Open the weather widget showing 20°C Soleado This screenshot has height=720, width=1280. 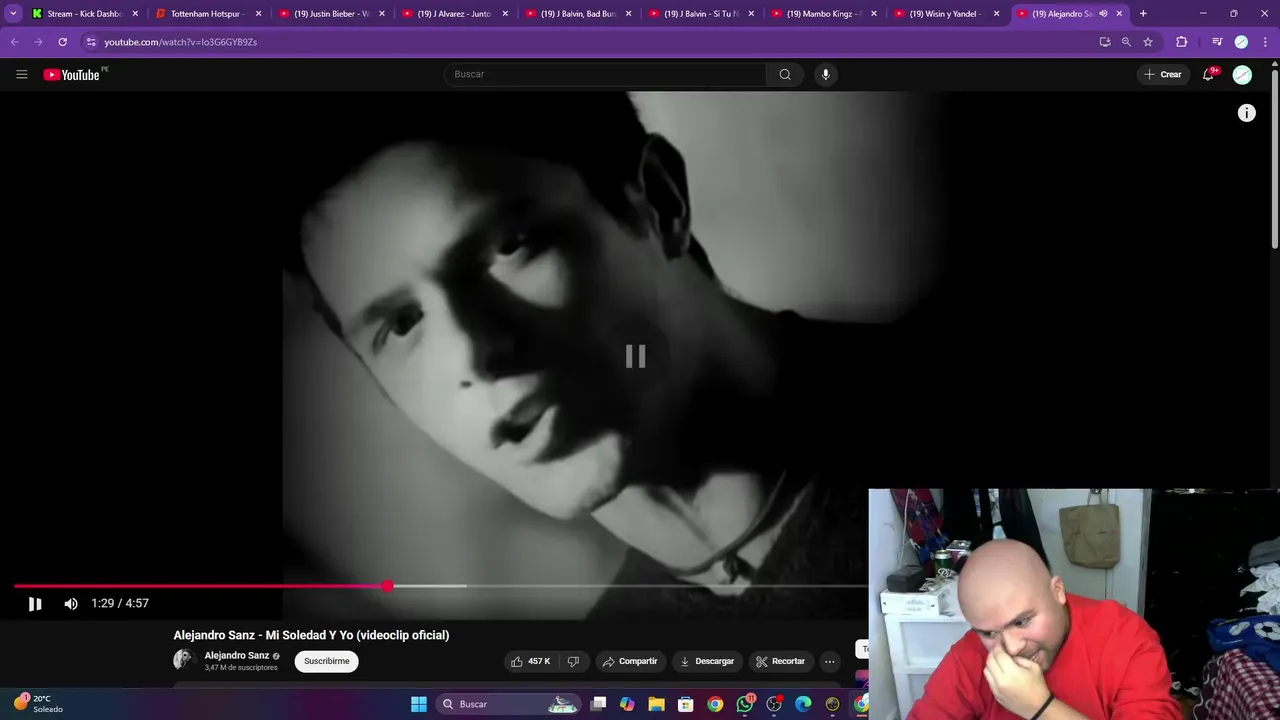tap(40, 703)
